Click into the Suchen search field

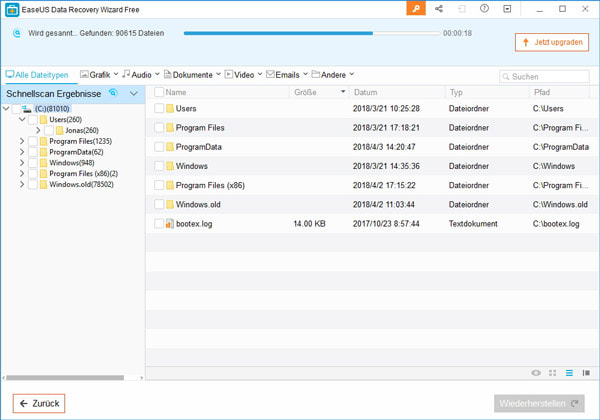544,77
